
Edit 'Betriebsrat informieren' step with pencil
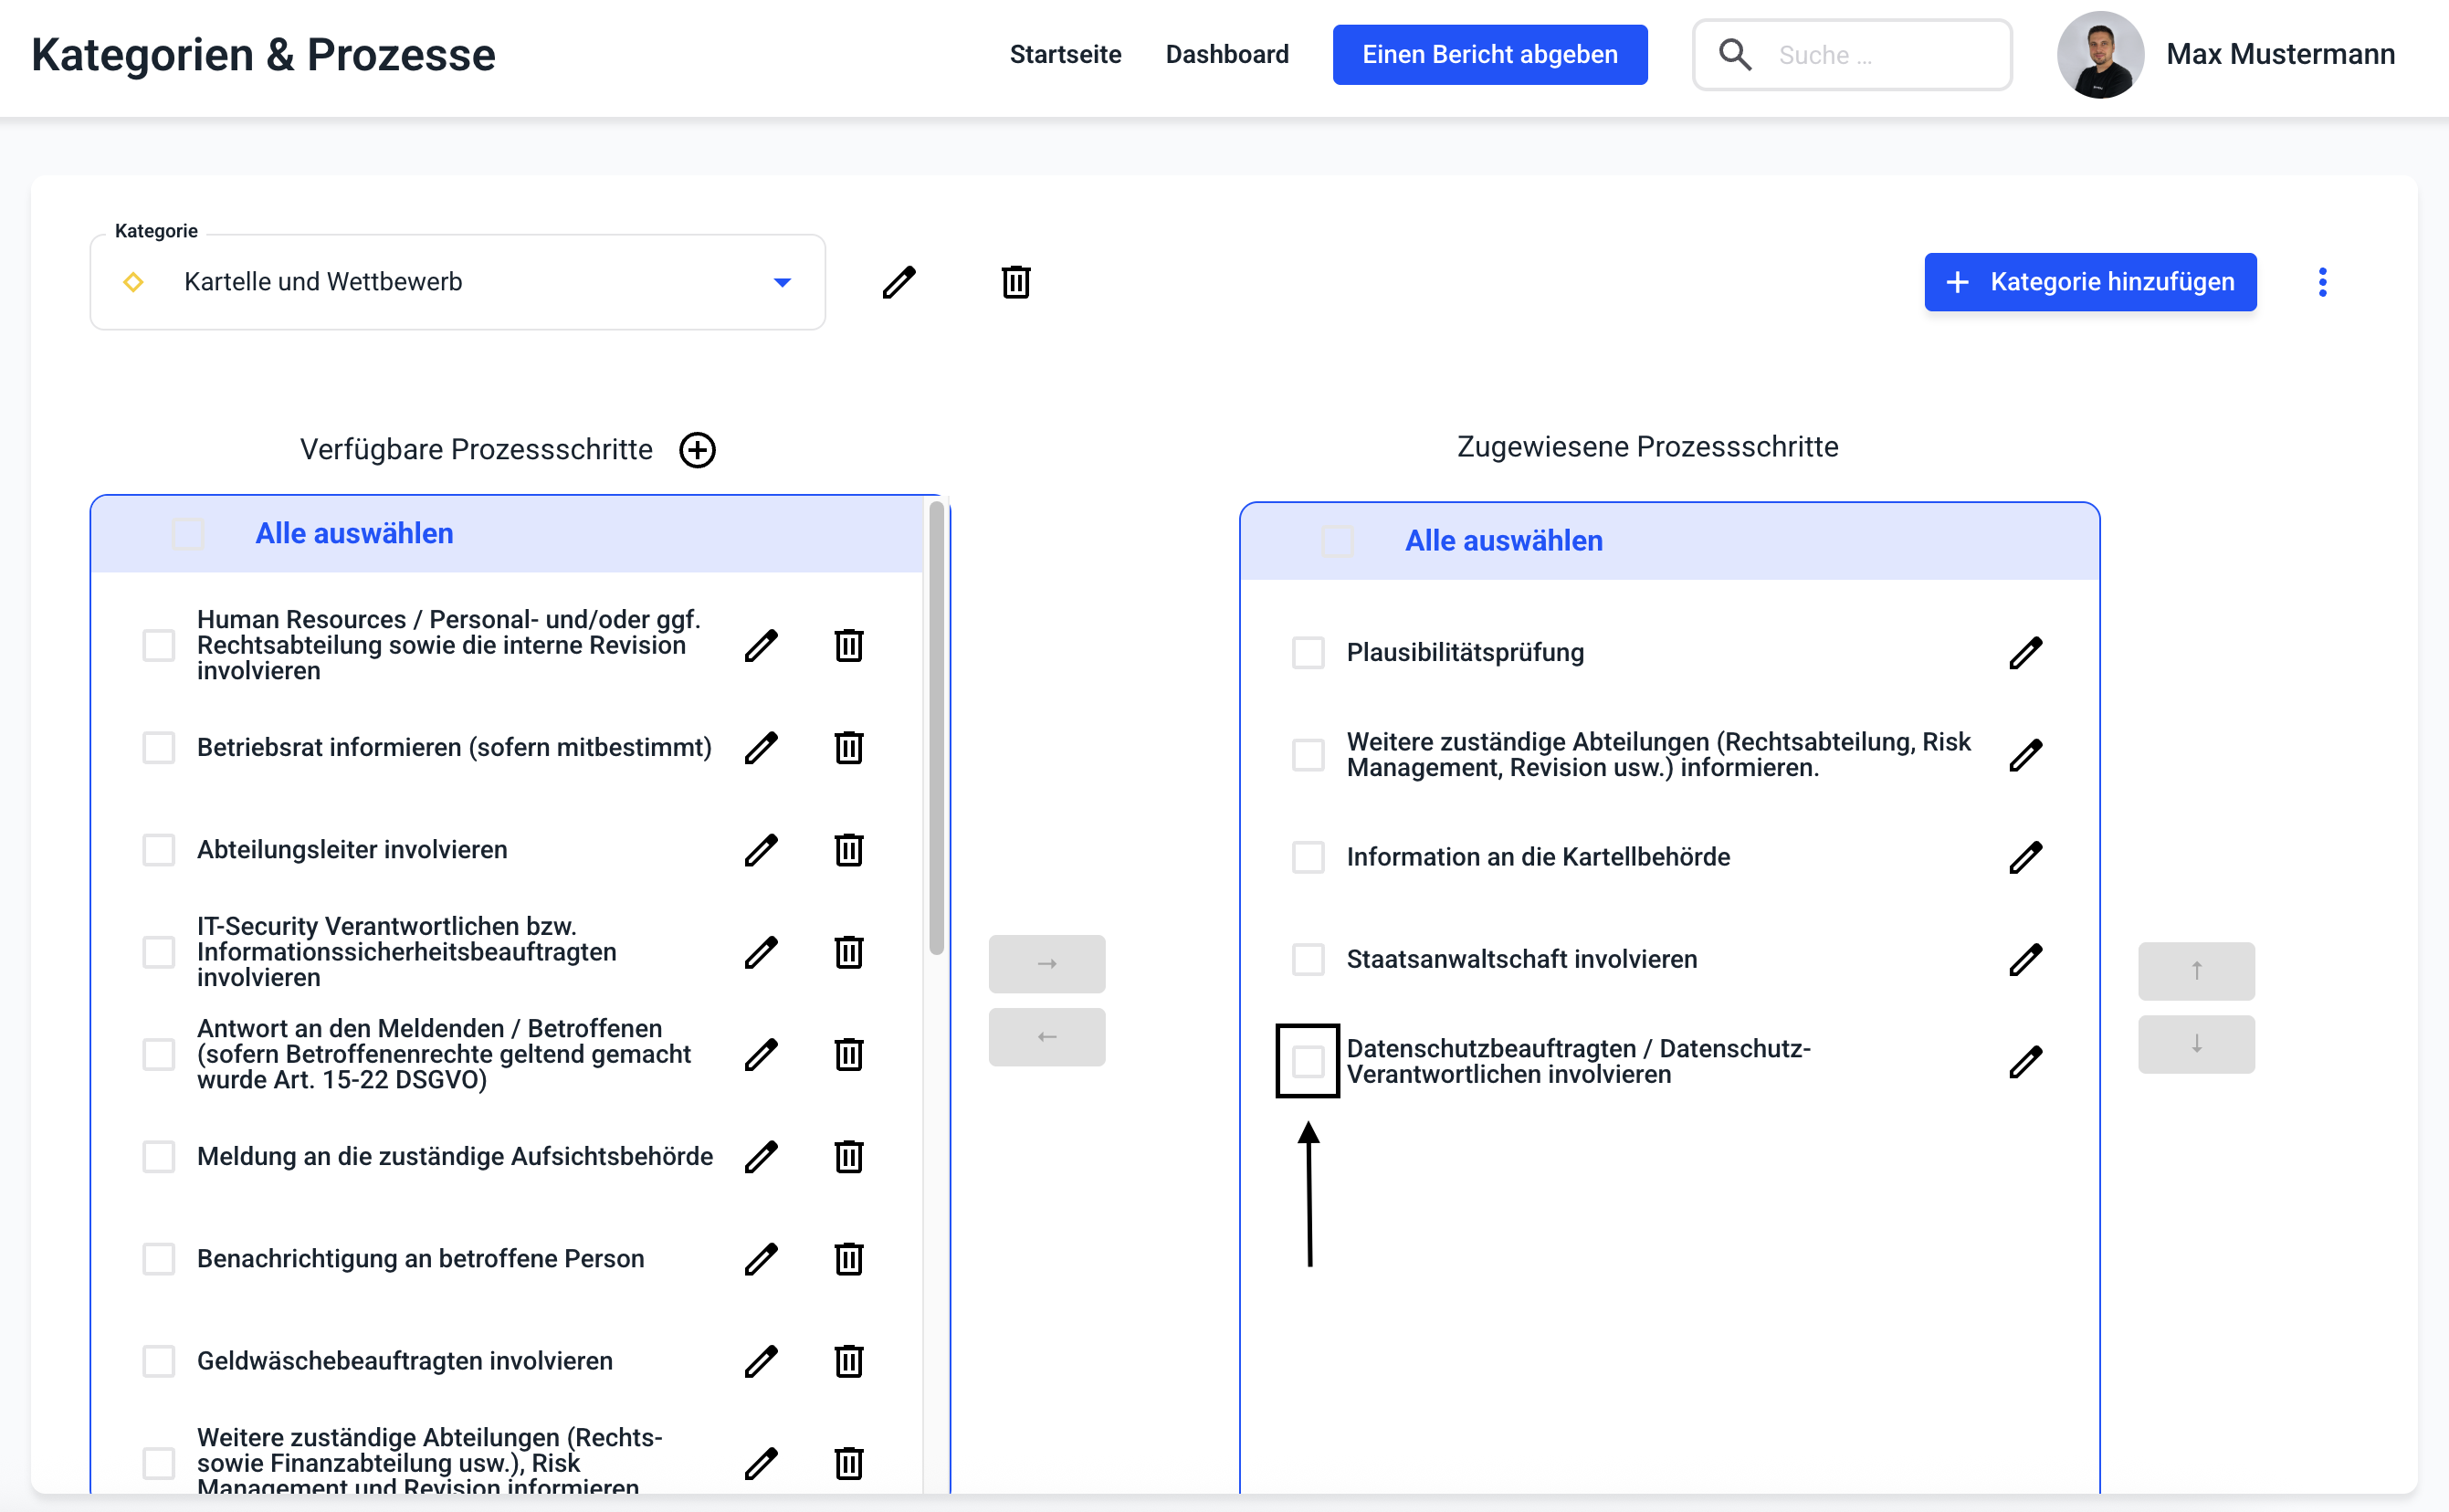pyautogui.click(x=761, y=747)
